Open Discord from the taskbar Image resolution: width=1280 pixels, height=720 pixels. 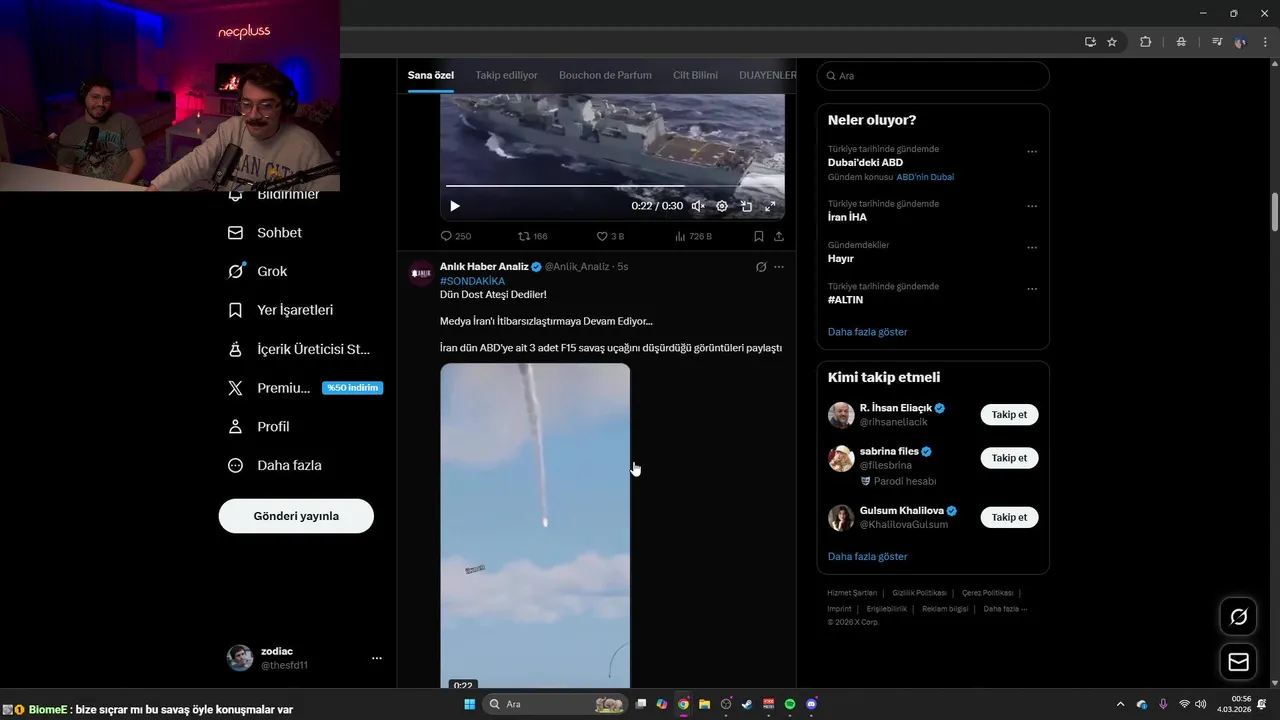811,704
